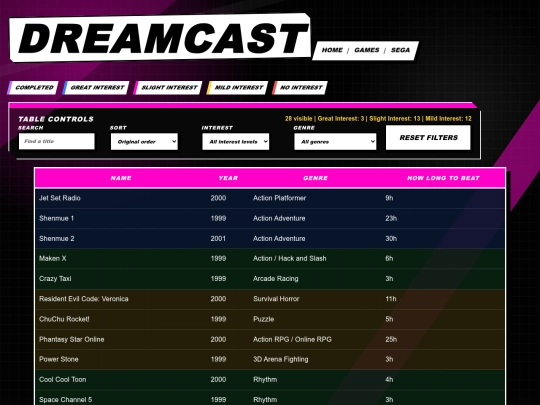Sort table by the NAME column header
Screen dimensions: 540x405
(121, 178)
